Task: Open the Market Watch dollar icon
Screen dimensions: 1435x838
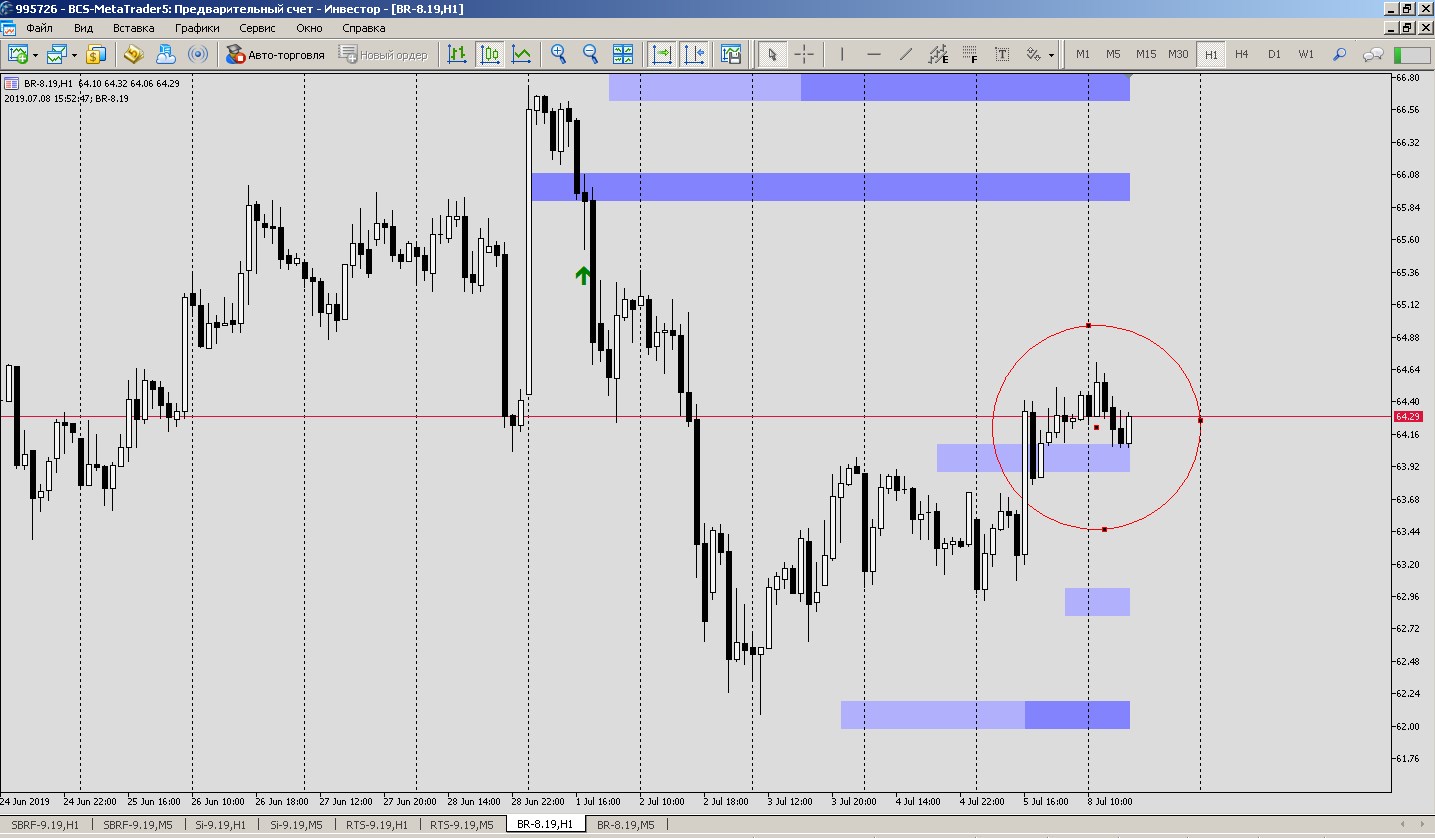Action: 96,54
